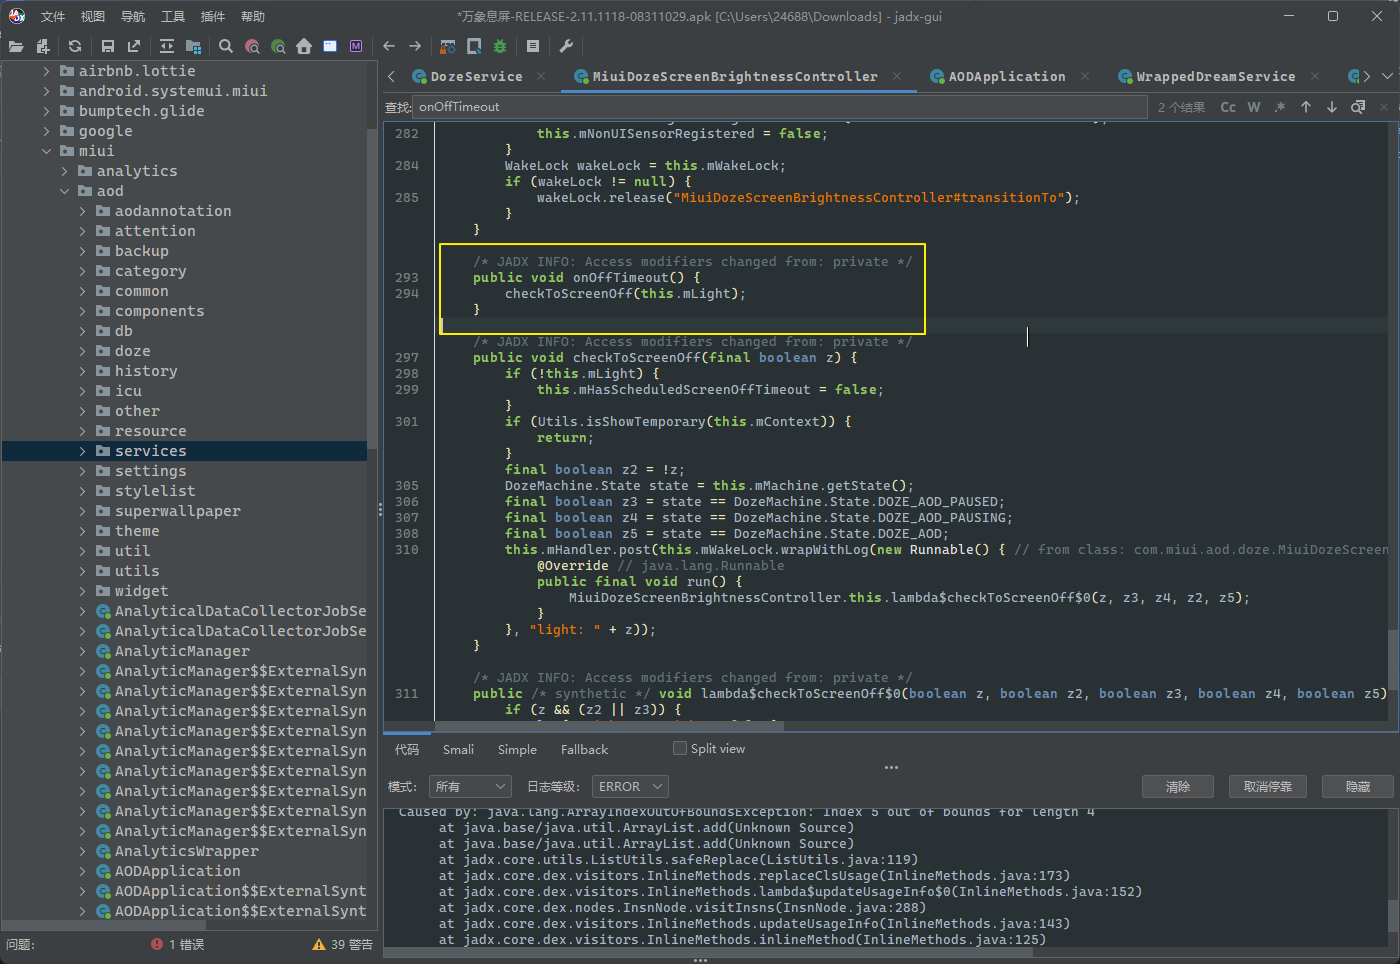
Task: Navigate forward with right arrow icon
Action: click(x=415, y=46)
